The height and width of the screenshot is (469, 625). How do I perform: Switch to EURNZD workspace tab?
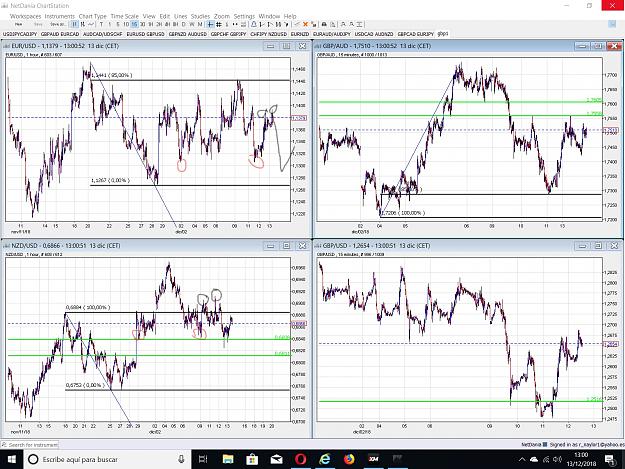coord(300,34)
